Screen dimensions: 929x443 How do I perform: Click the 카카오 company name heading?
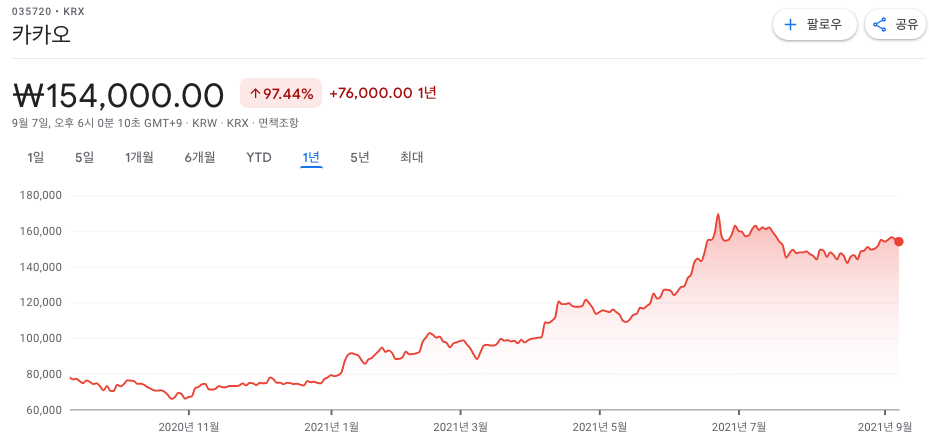click(41, 34)
